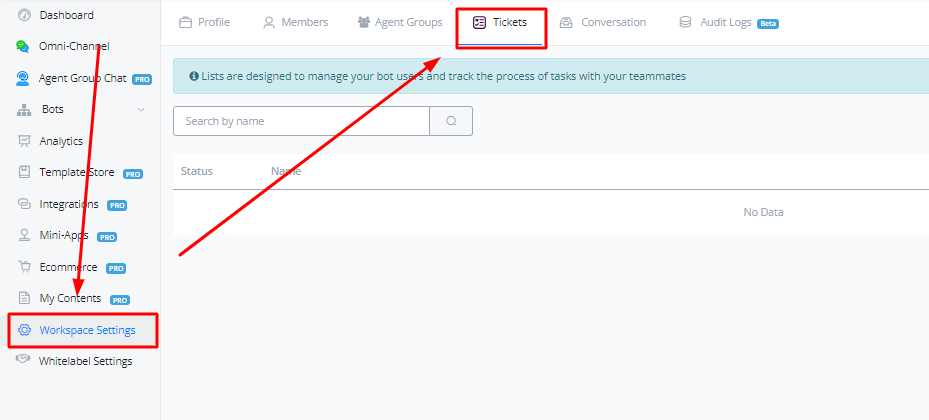Image resolution: width=929 pixels, height=420 pixels.
Task: Click the Search by name field
Action: [301, 121]
